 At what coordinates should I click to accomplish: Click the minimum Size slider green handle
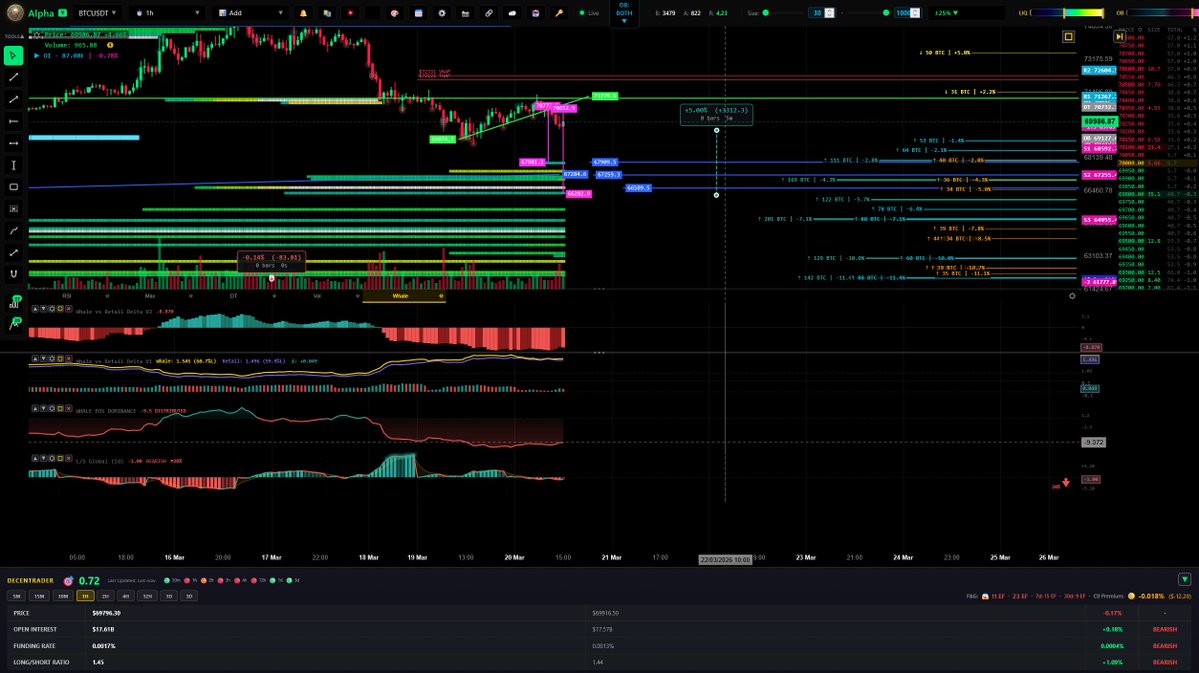tap(765, 13)
